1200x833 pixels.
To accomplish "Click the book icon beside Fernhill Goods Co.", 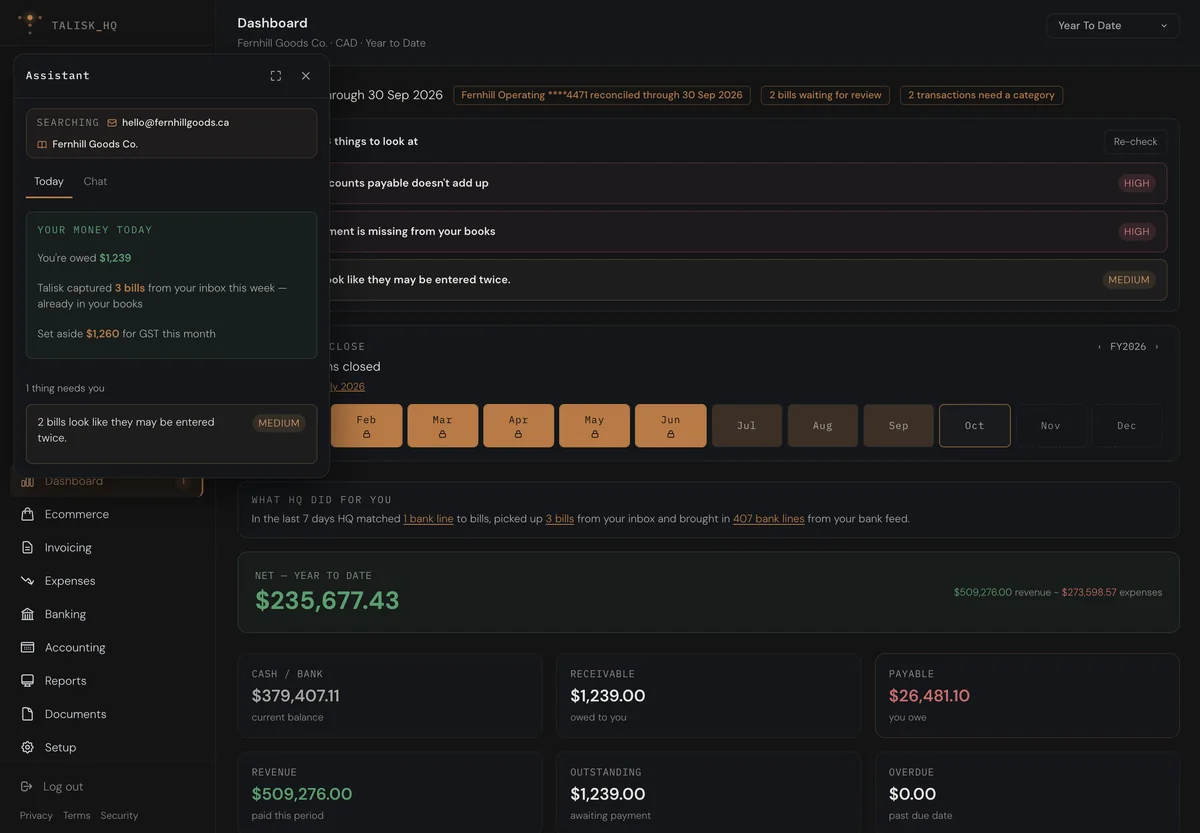I will 42,145.
